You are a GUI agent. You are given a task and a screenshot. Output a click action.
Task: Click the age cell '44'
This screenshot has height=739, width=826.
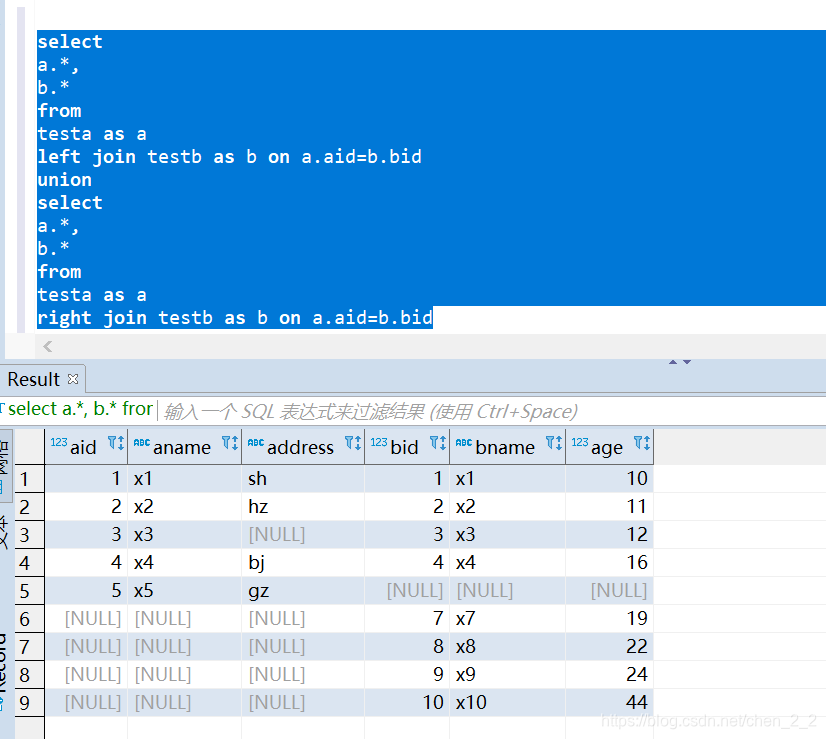pos(609,703)
